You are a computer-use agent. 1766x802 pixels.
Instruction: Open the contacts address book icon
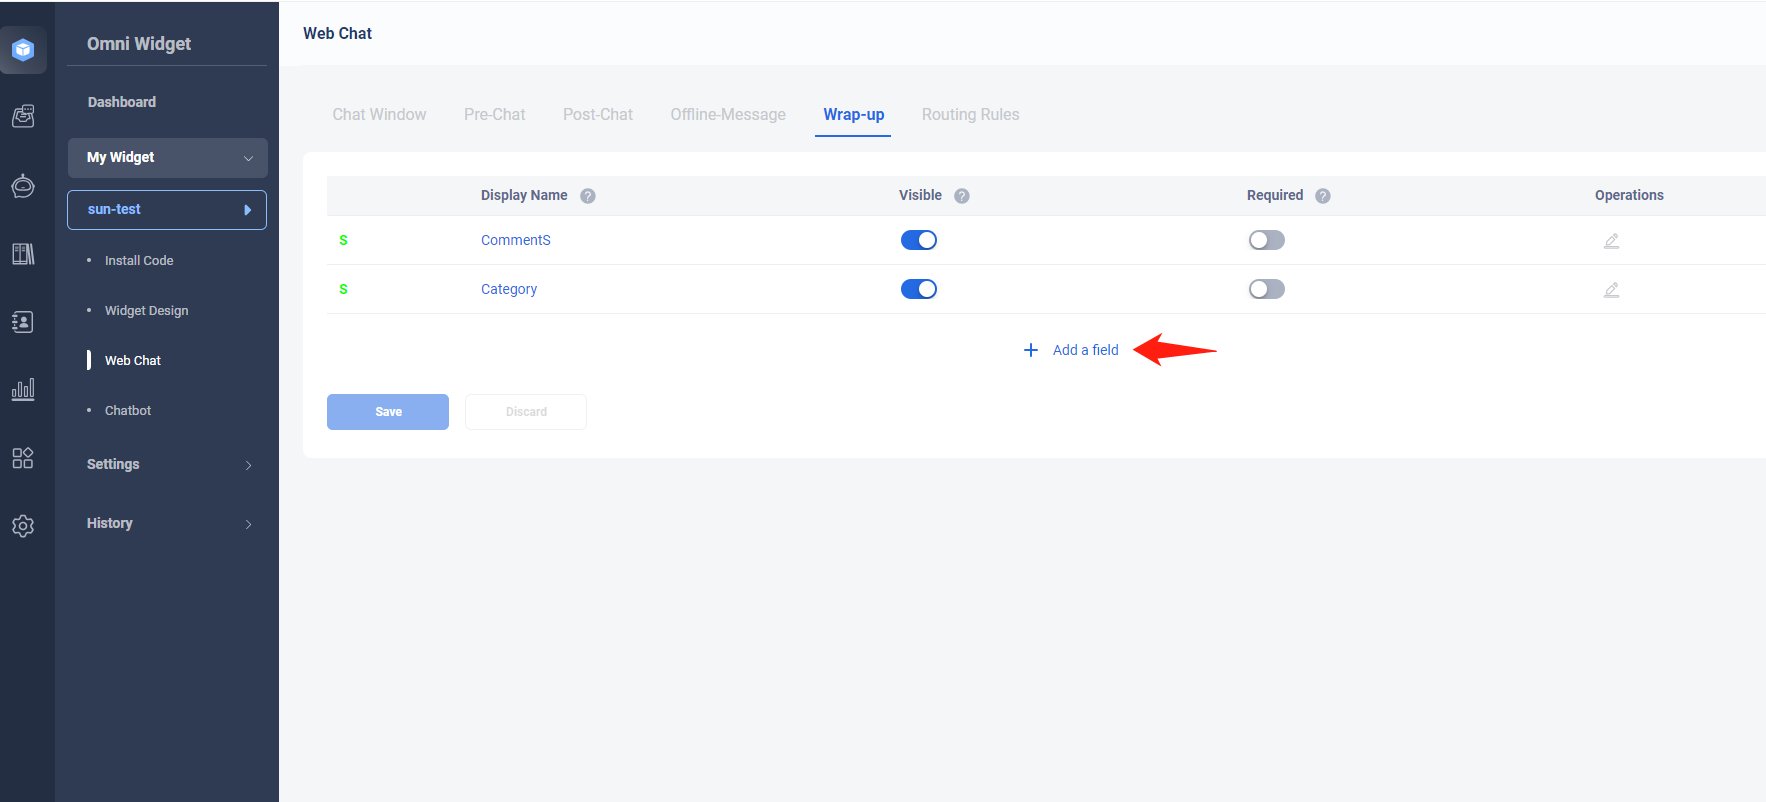click(x=23, y=322)
